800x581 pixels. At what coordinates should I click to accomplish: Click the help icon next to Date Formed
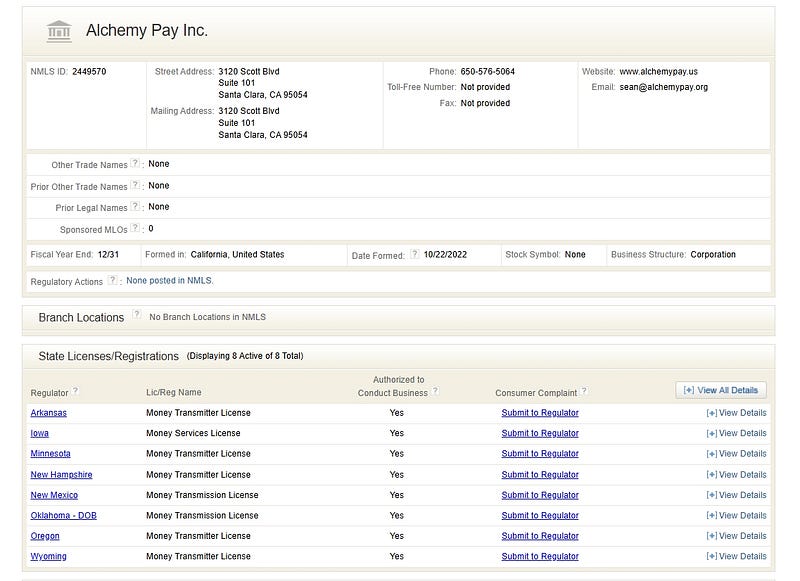pos(415,254)
